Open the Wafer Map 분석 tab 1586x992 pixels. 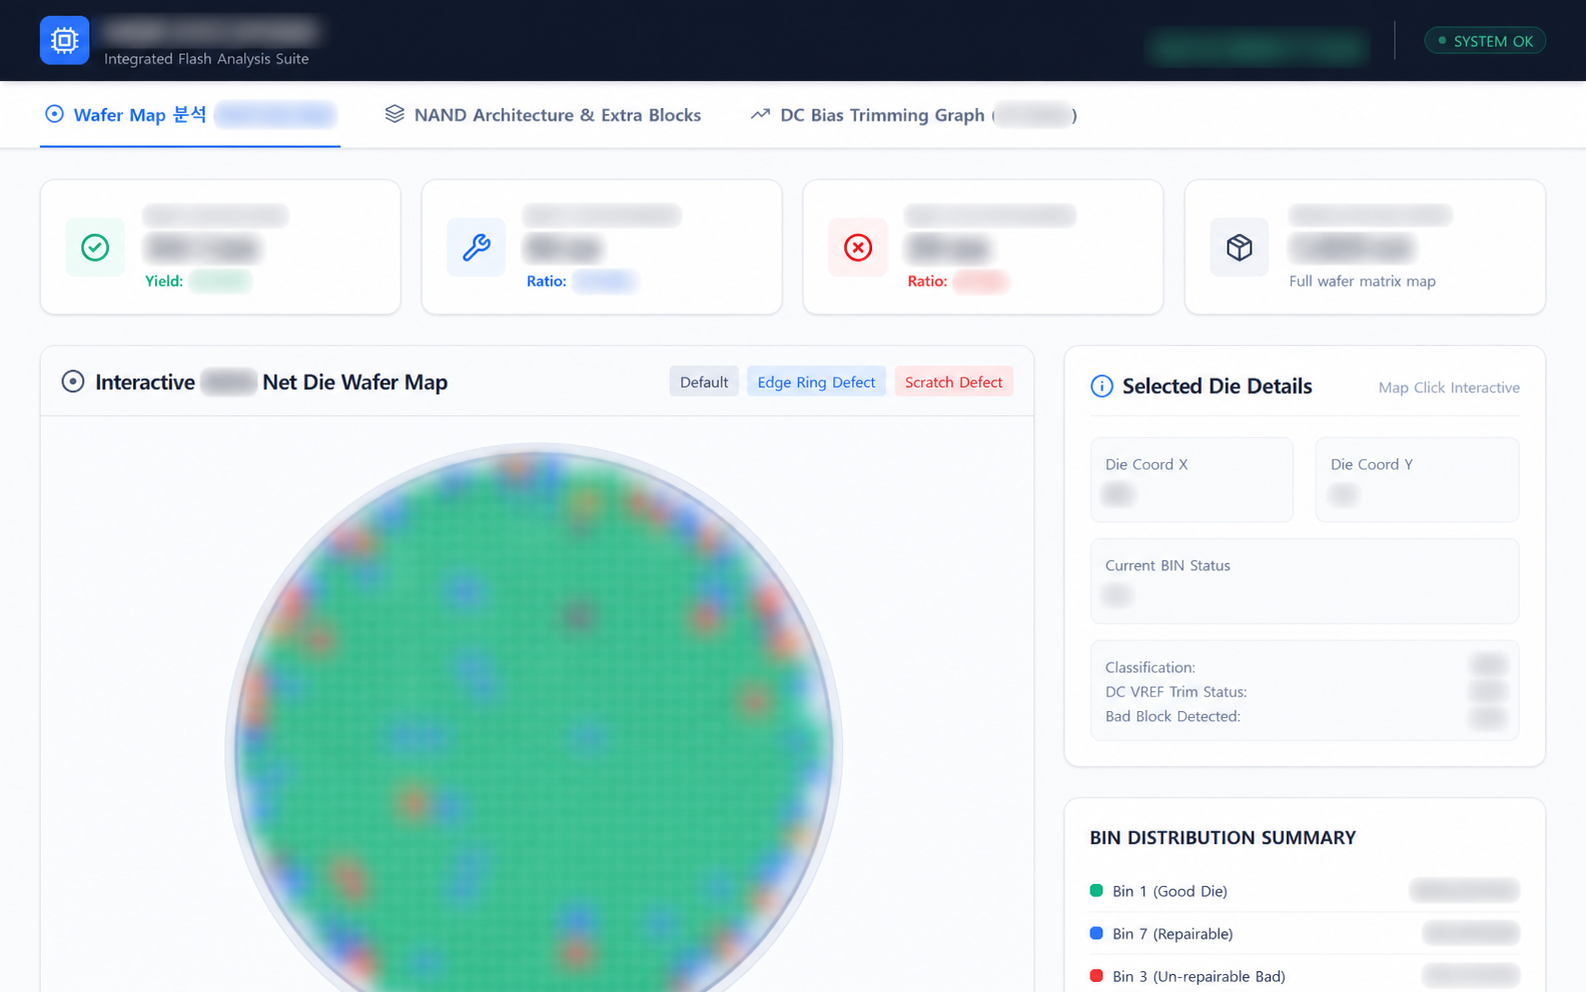190,115
